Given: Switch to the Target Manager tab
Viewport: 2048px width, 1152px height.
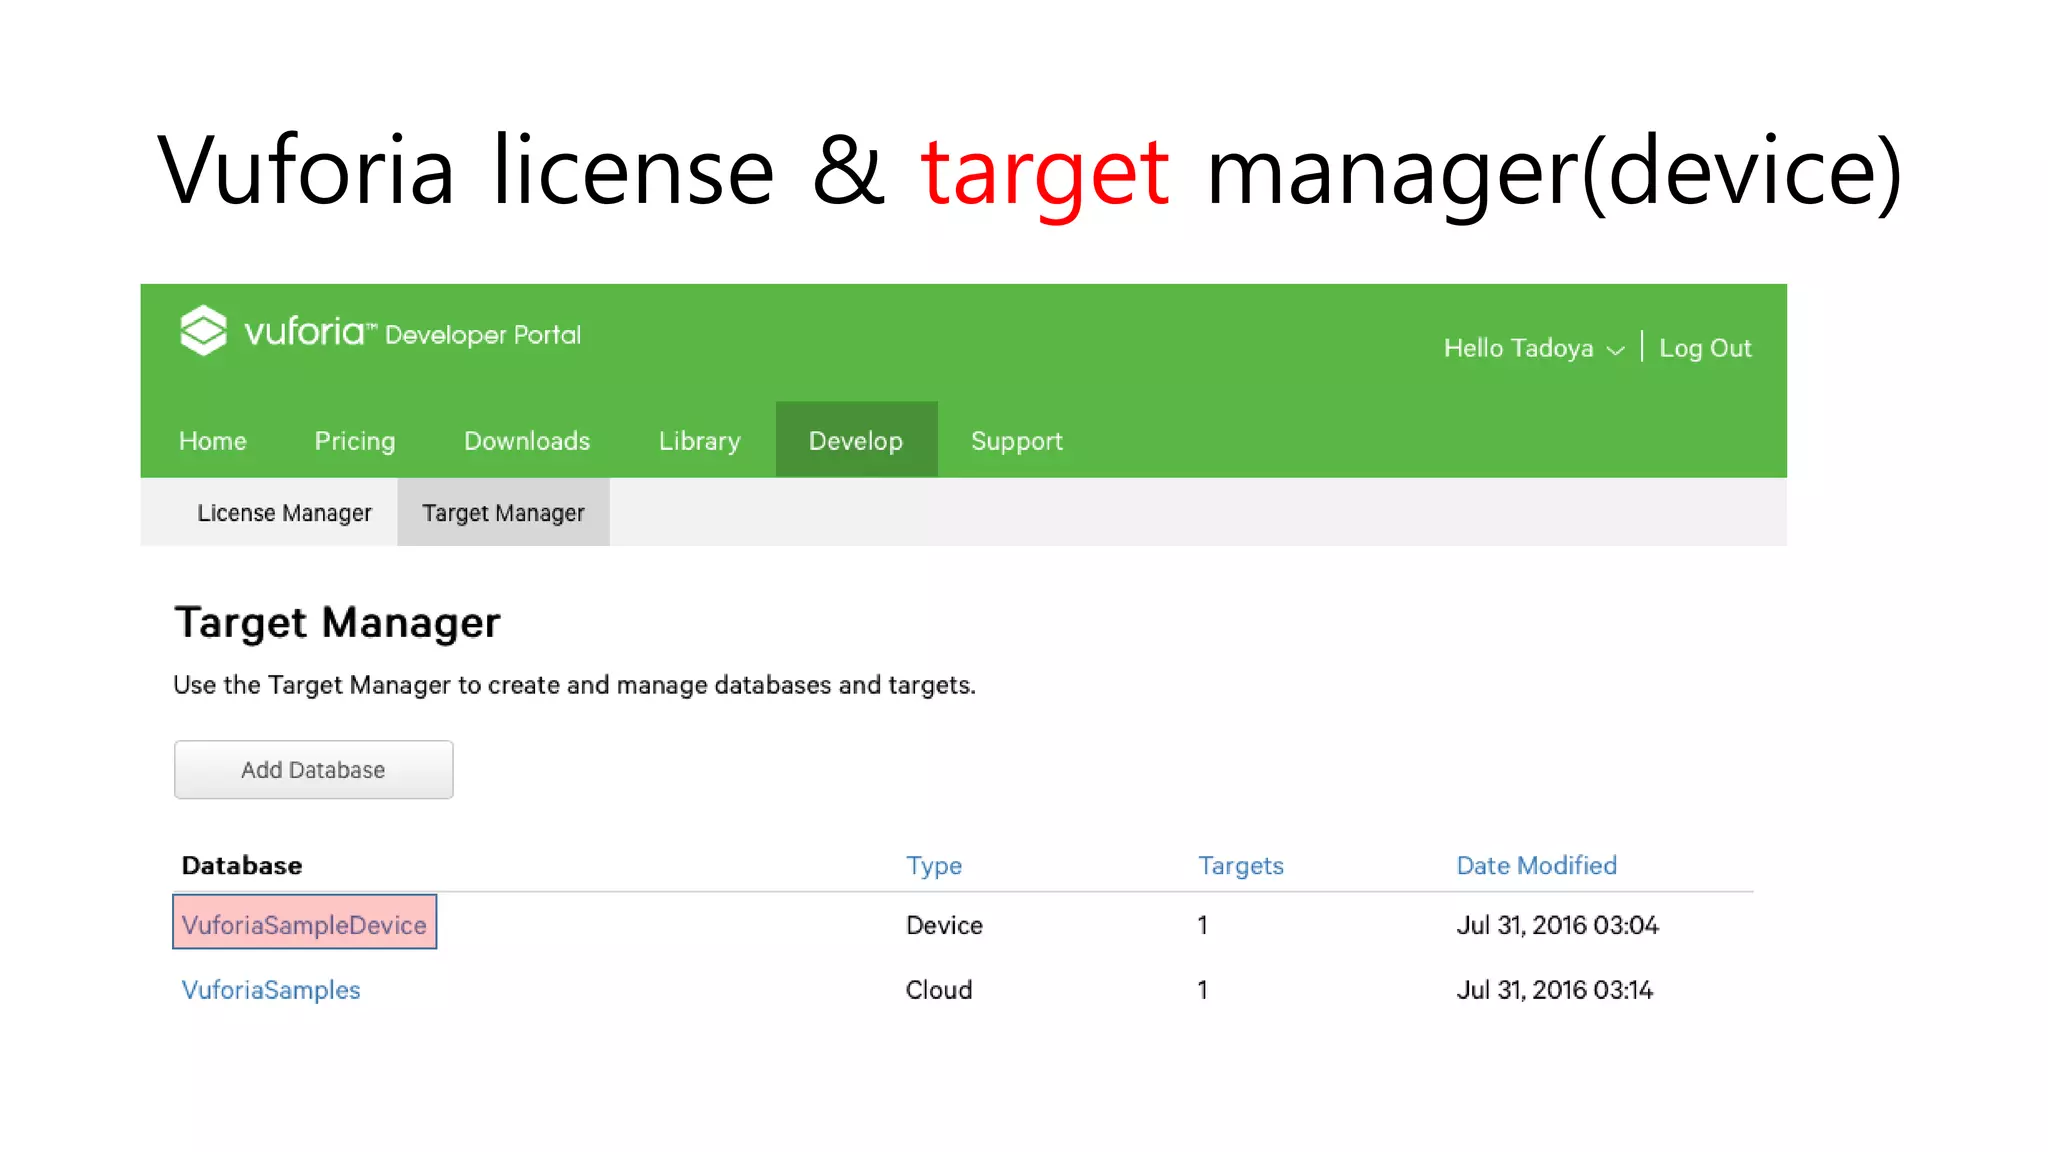Looking at the screenshot, I should (x=503, y=513).
